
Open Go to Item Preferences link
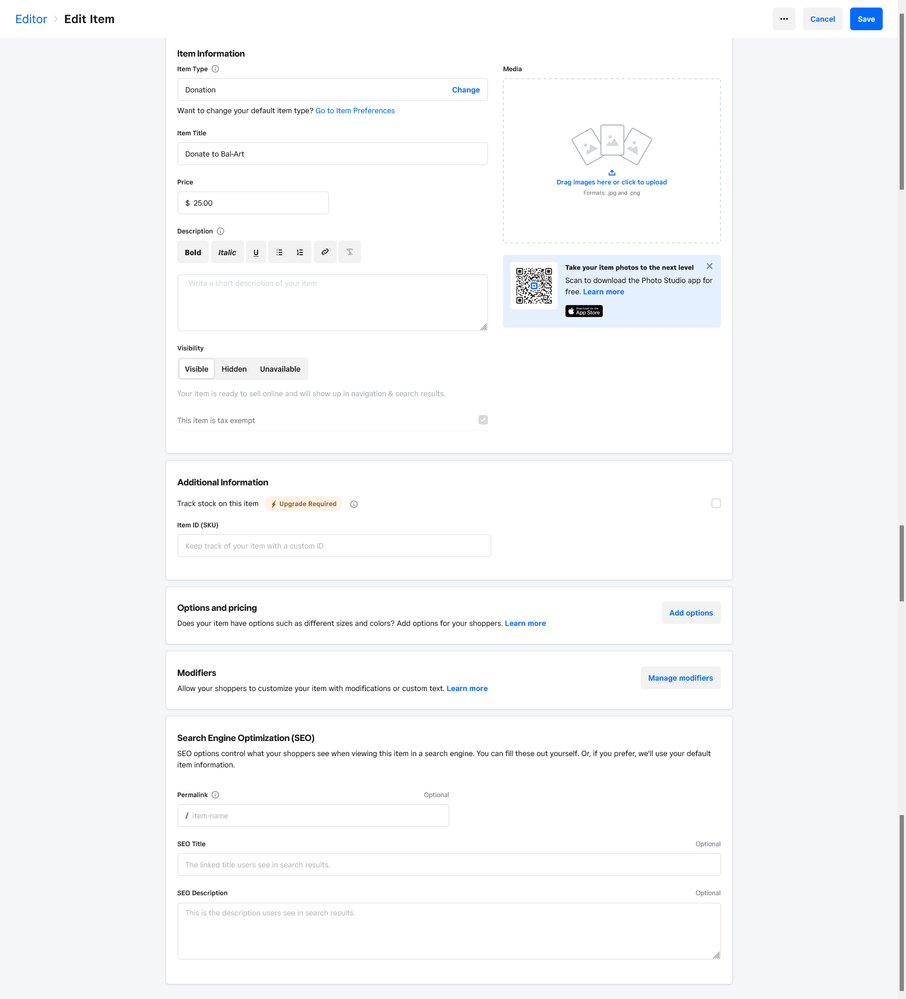click(x=355, y=111)
